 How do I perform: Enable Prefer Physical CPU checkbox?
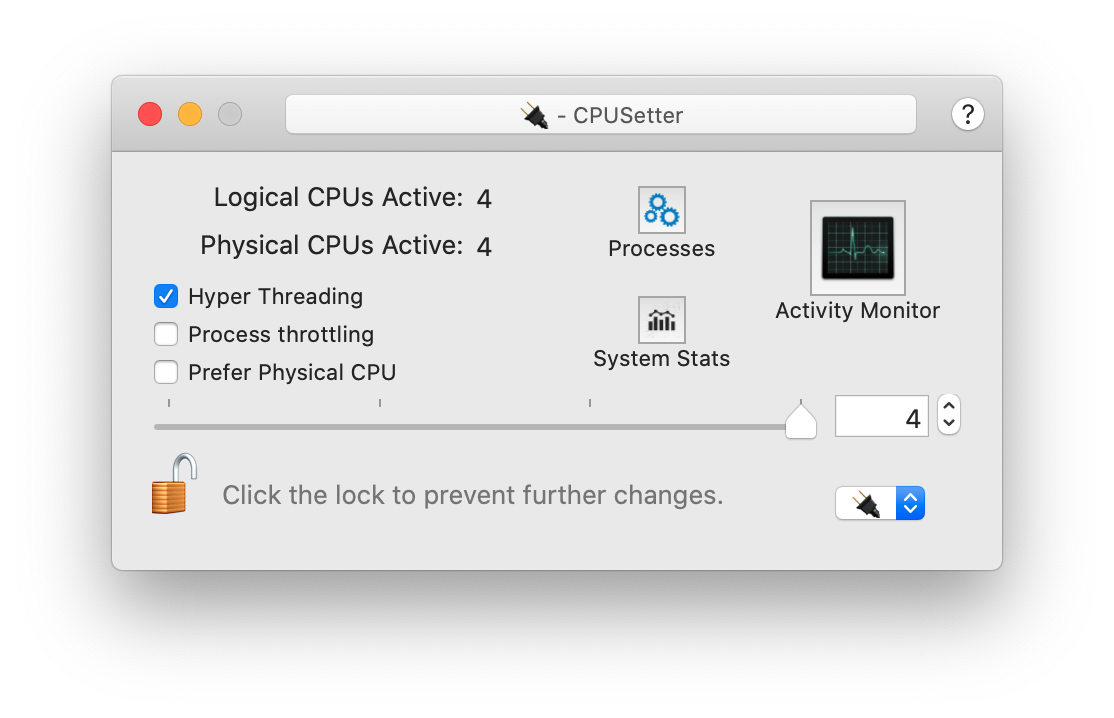pyautogui.click(x=166, y=372)
